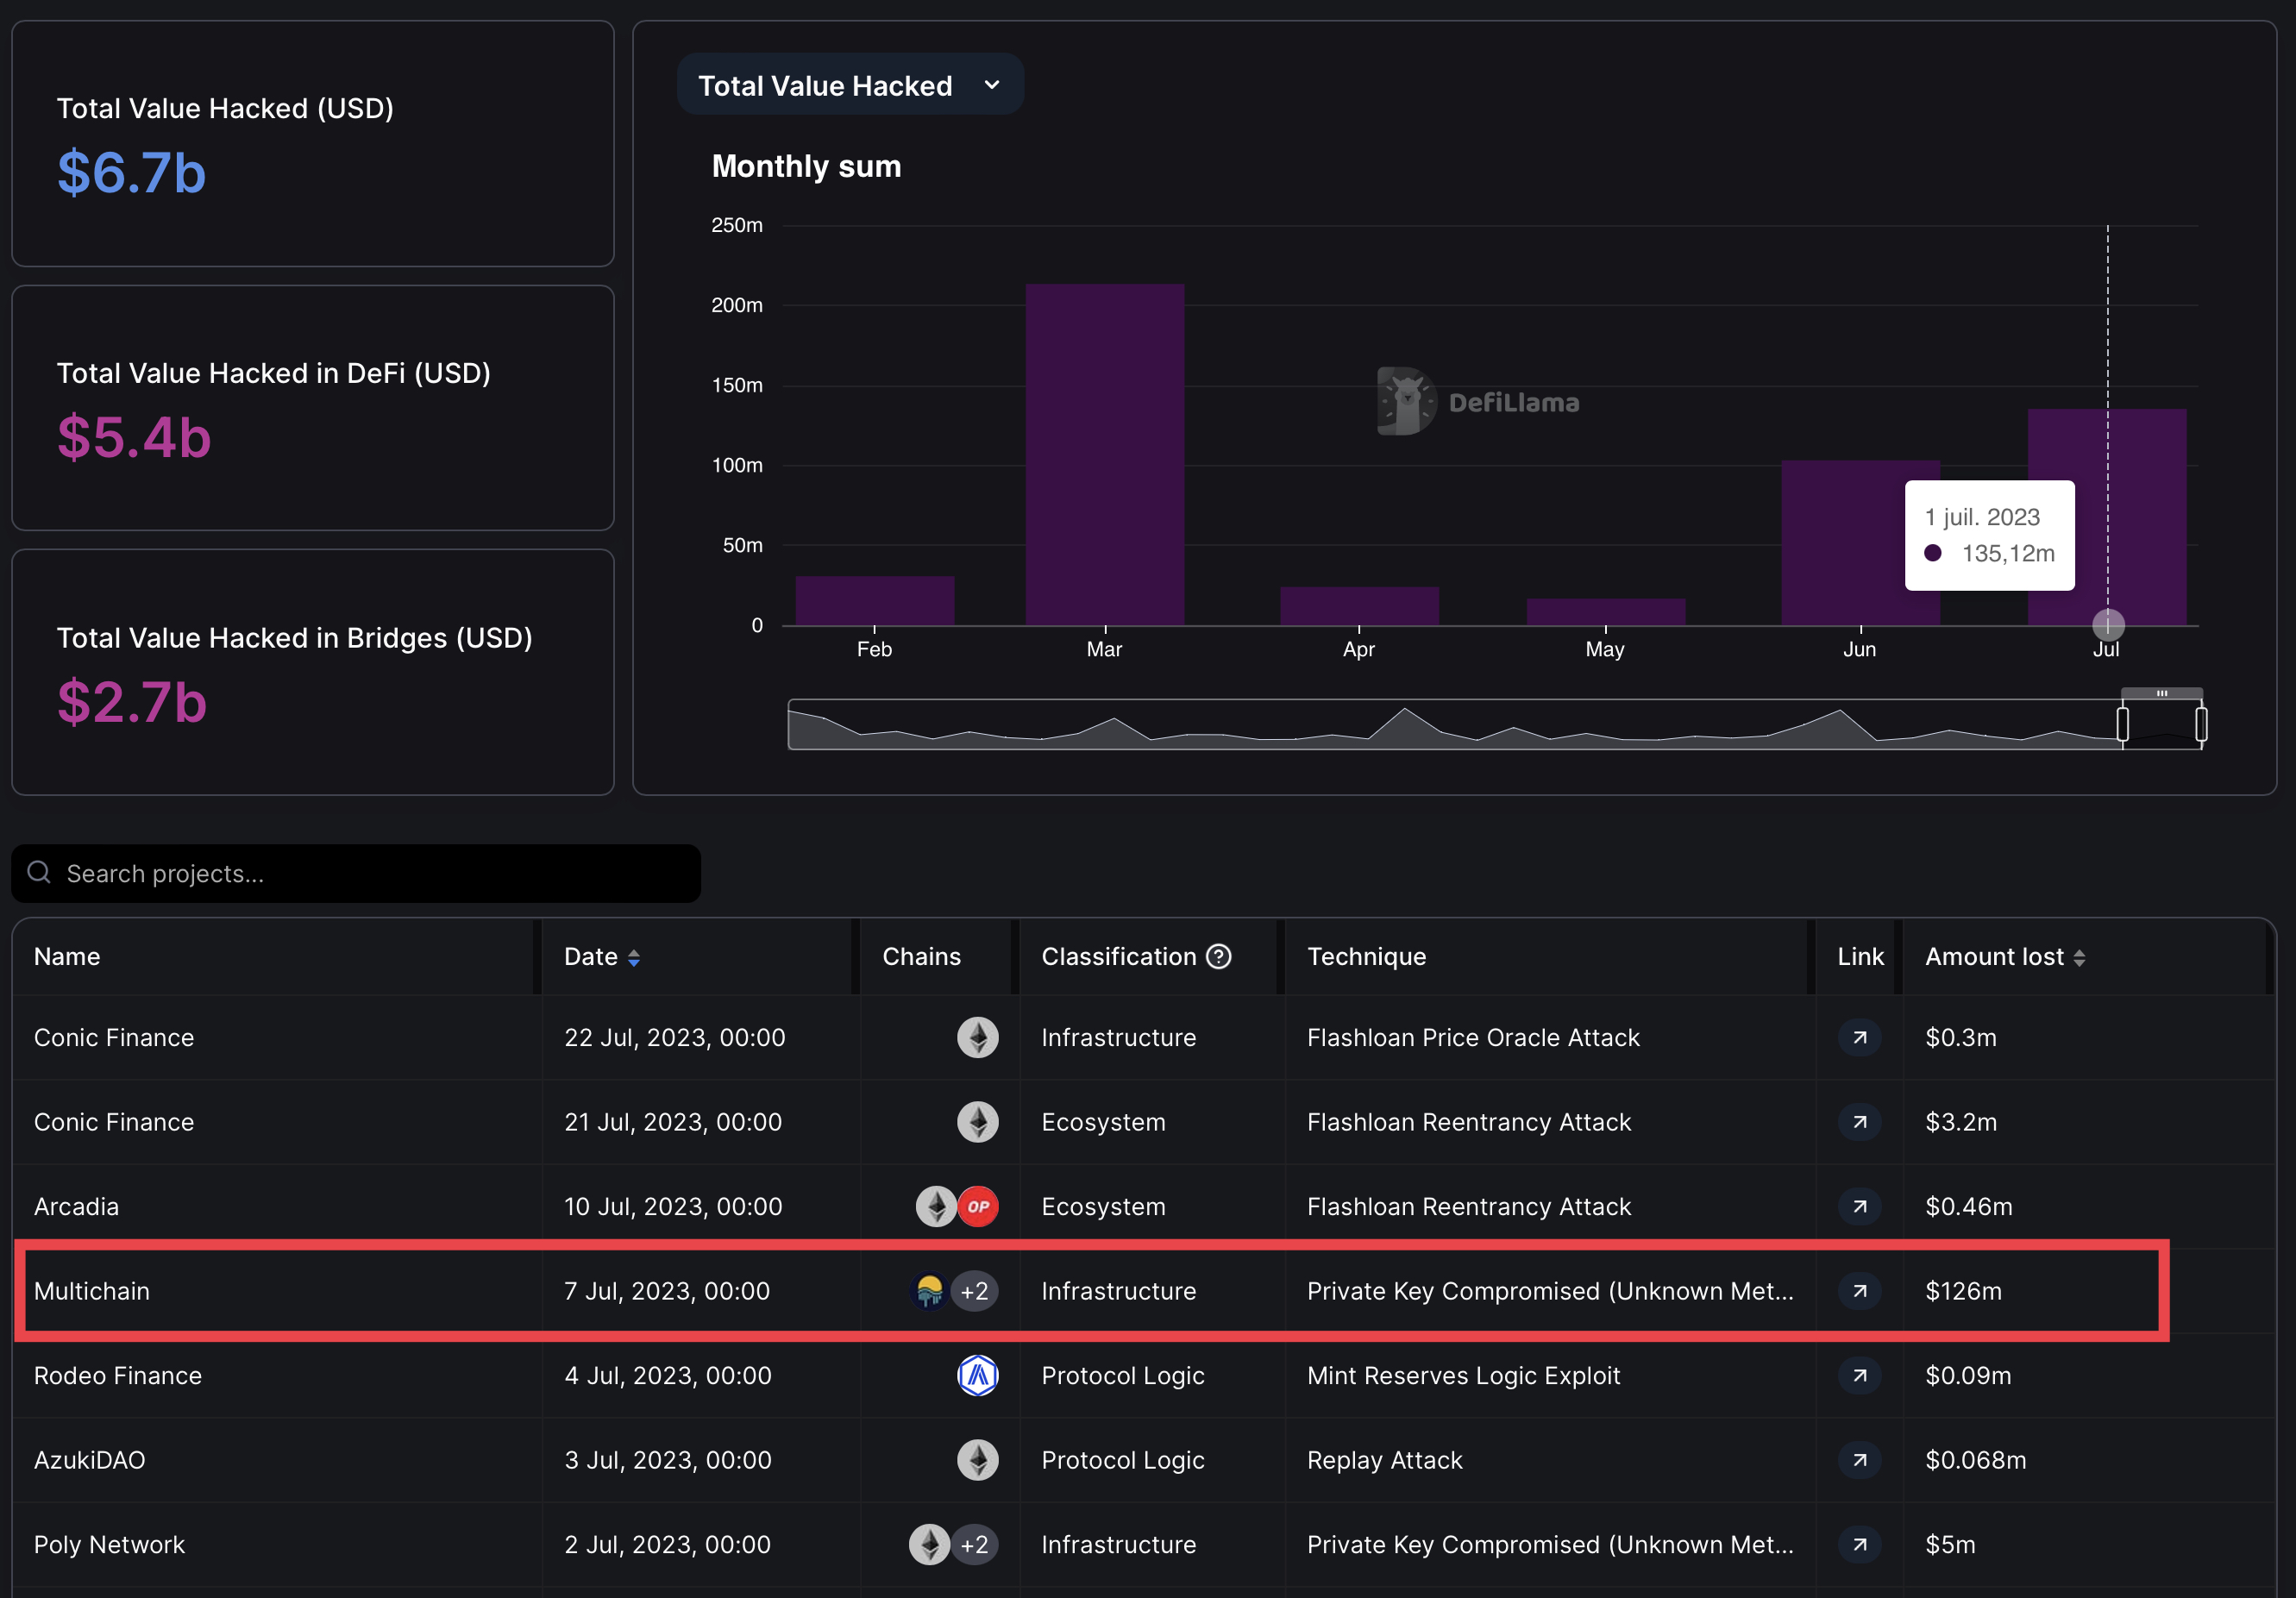The image size is (2296, 1598).
Task: Click the February bar in the chart
Action: click(875, 601)
